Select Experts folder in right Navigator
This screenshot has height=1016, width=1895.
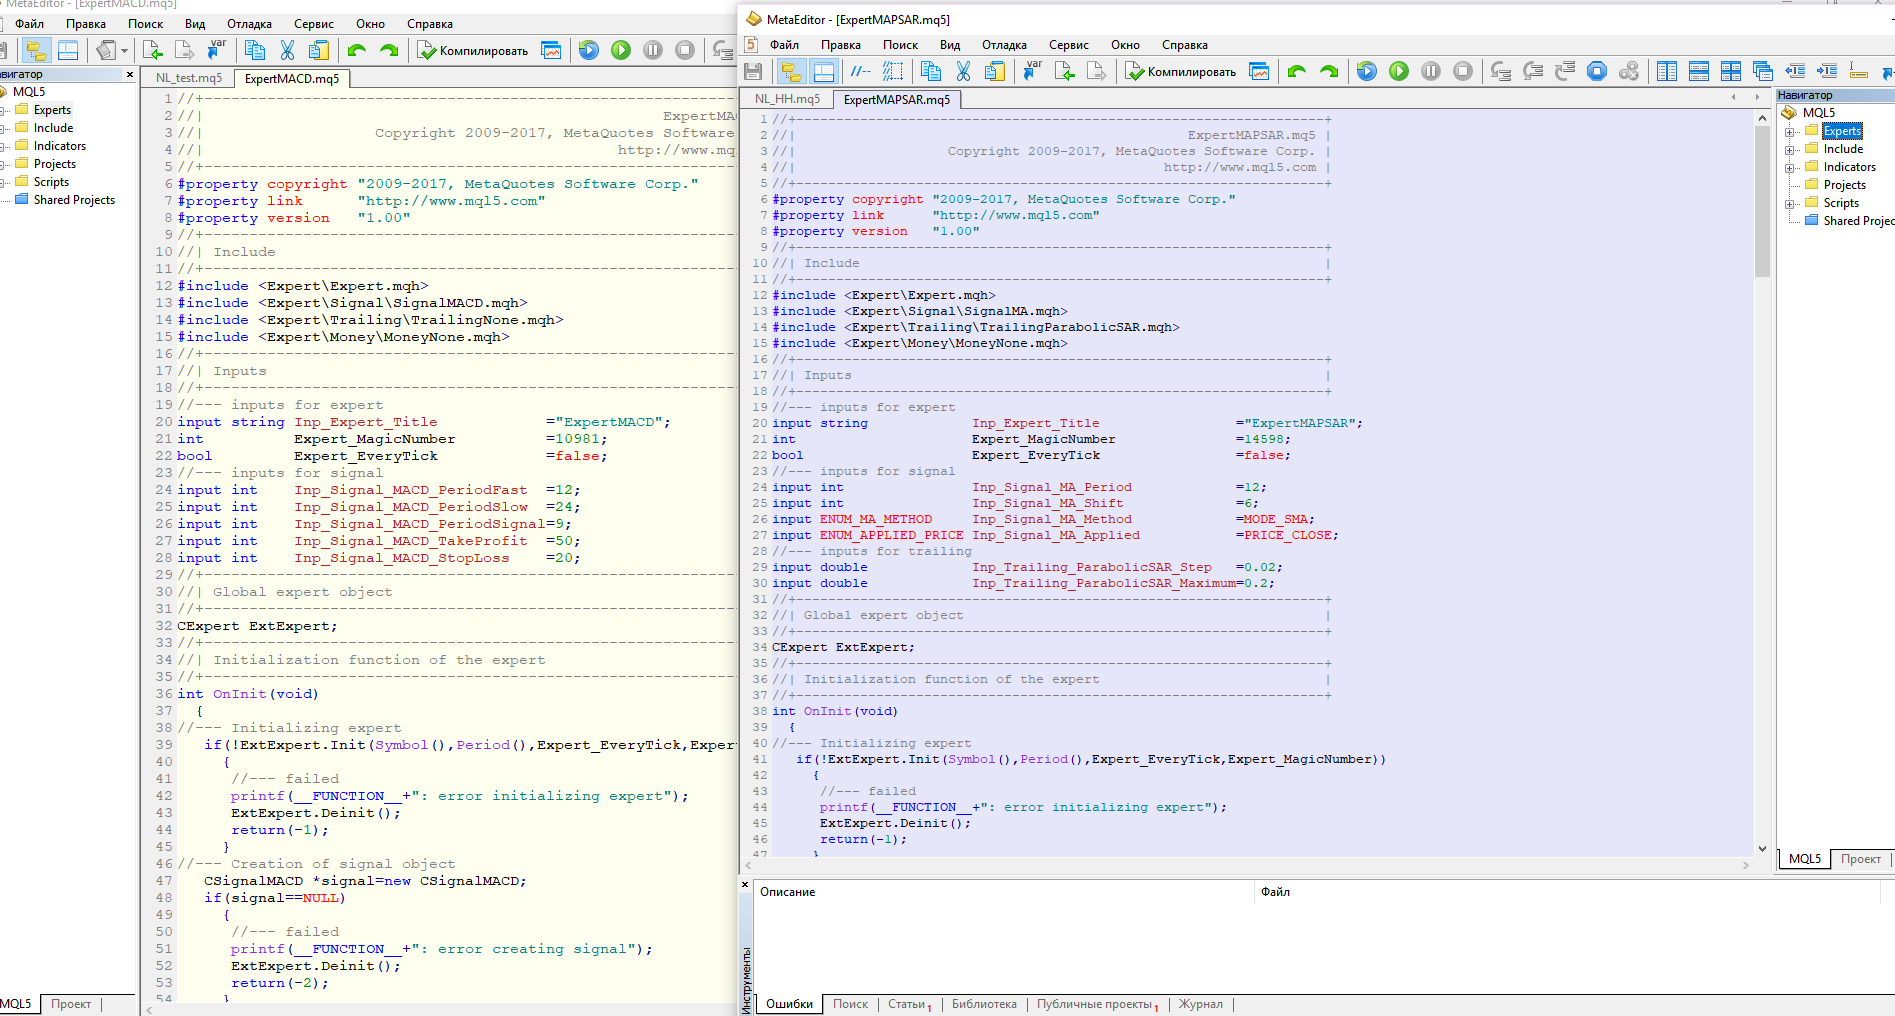click(1842, 131)
